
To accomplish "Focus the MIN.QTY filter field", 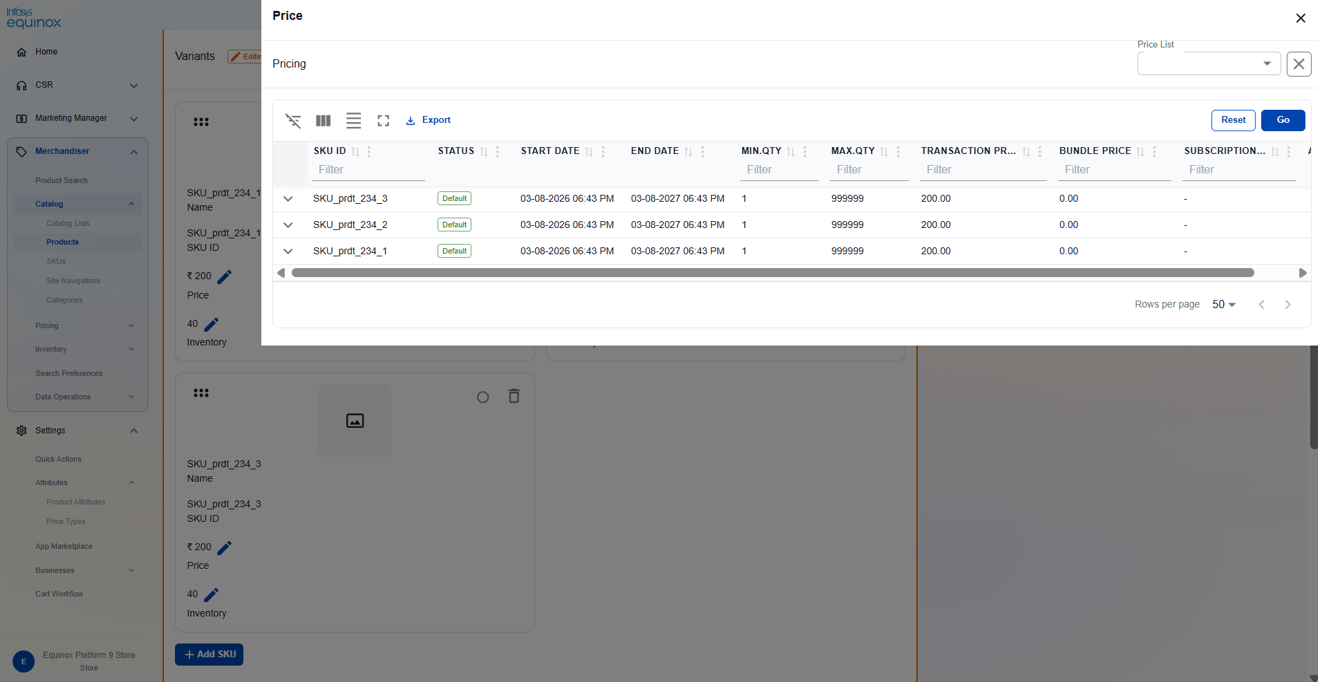I will [780, 170].
